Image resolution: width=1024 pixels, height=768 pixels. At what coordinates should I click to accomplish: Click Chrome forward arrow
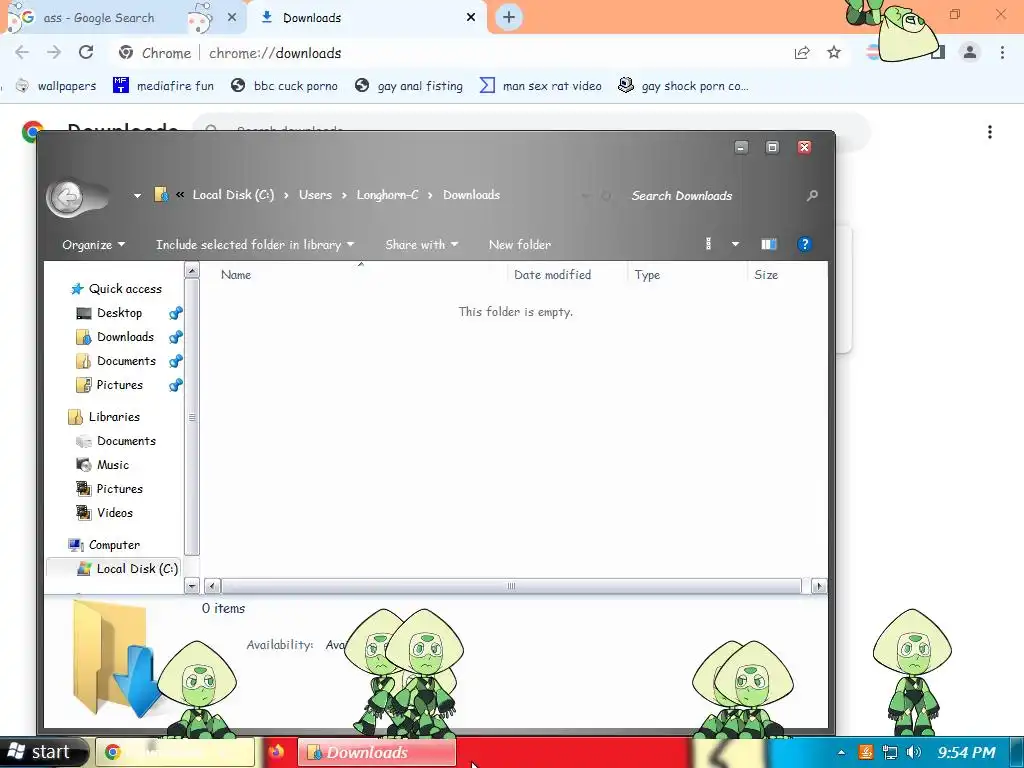click(54, 53)
